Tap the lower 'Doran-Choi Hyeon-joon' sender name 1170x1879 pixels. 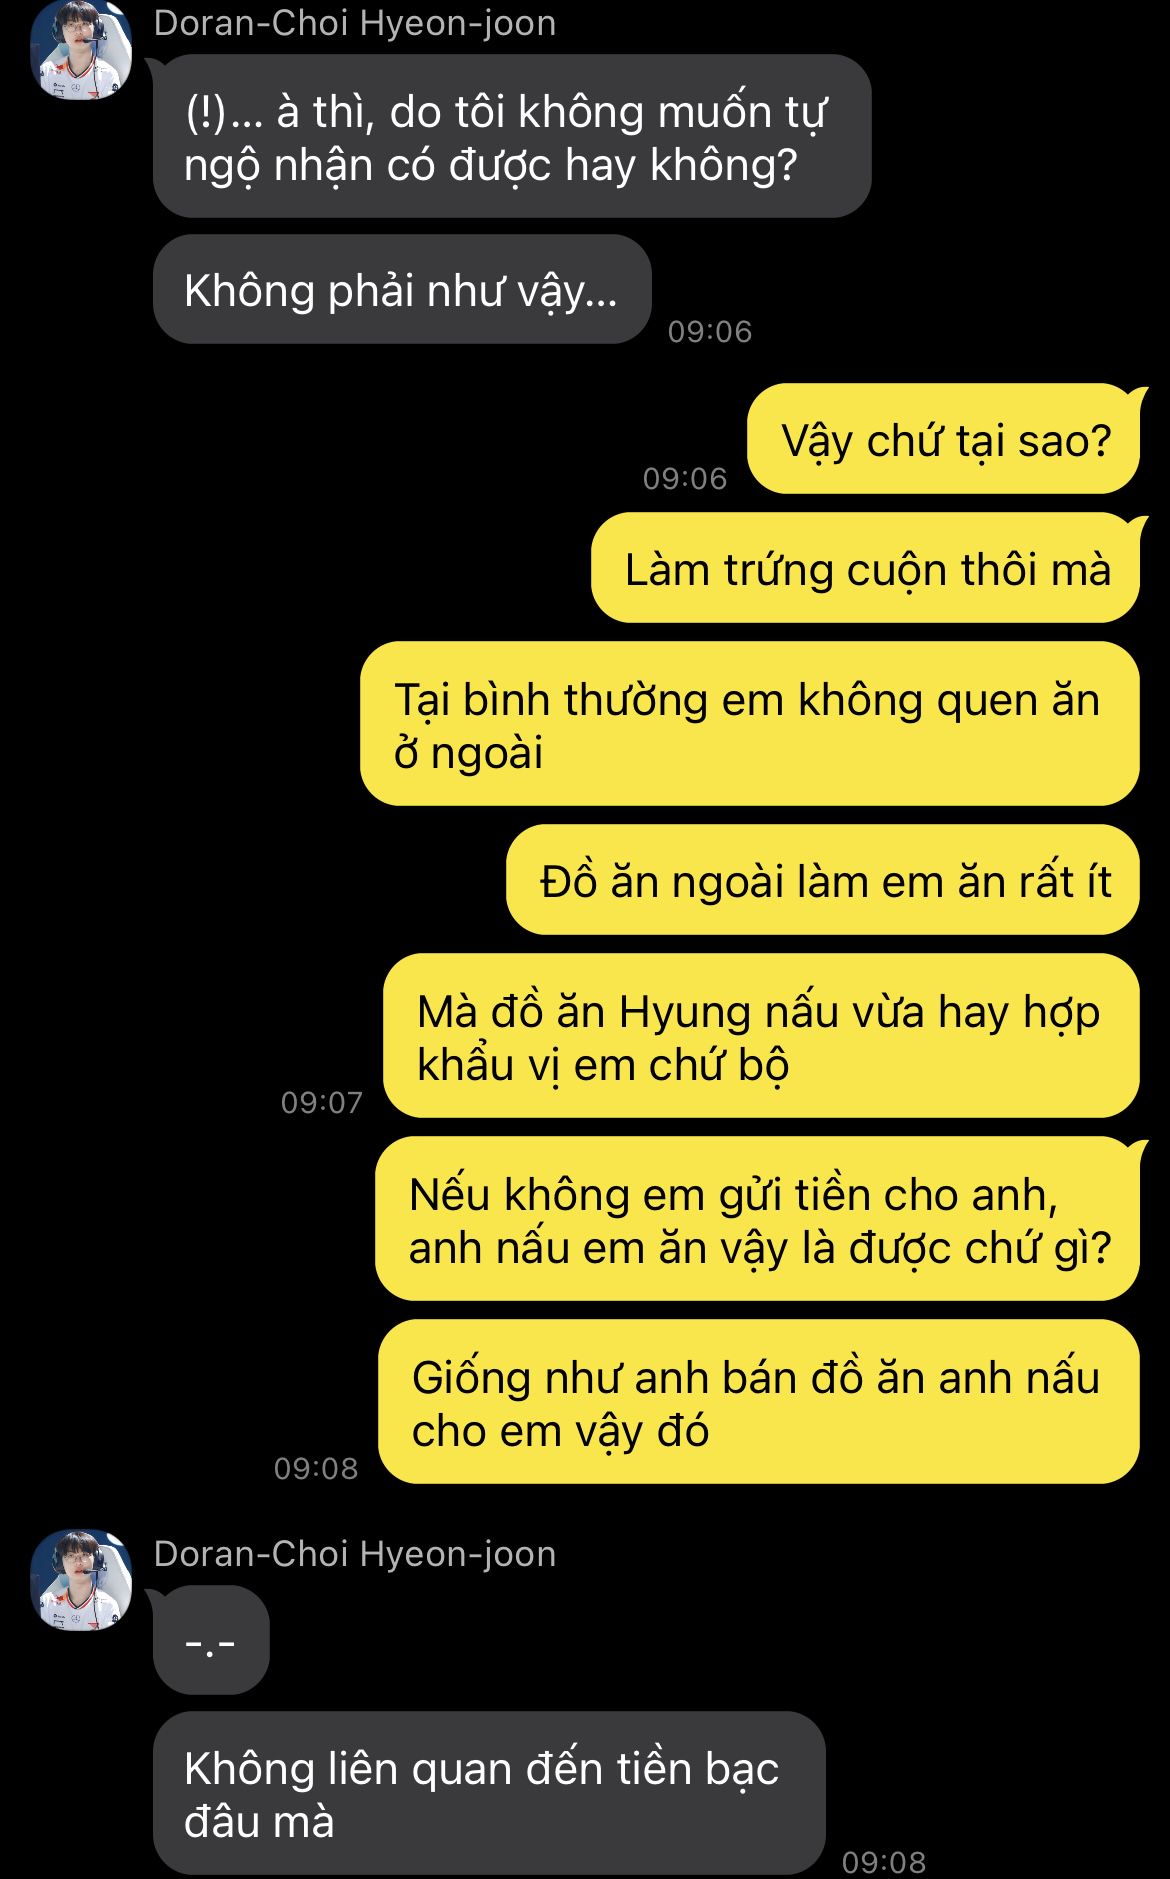coord(355,1553)
